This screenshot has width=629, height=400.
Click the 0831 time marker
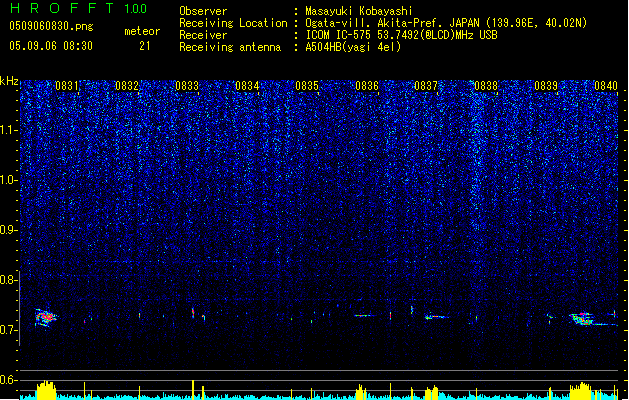tap(67, 86)
